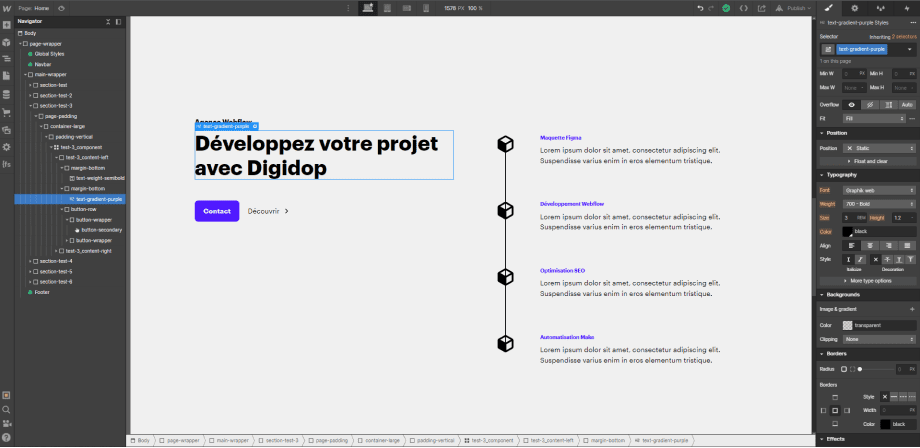Viewport: 920px width, 448px height.
Task: Switch to Interactions lightning tab
Action: [x=906, y=8]
